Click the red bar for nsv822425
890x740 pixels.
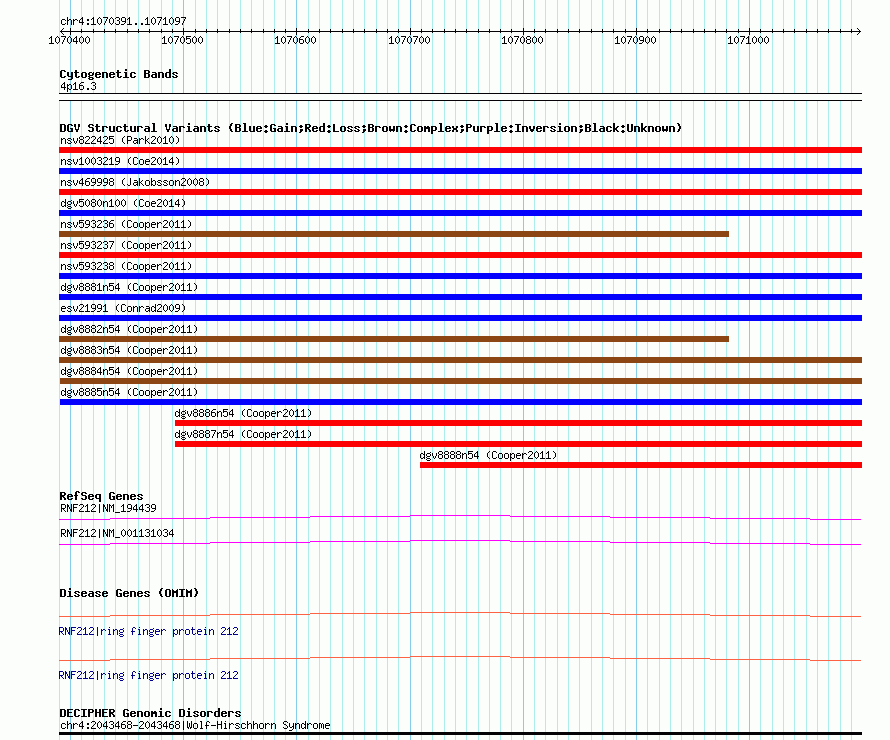[x=460, y=150]
